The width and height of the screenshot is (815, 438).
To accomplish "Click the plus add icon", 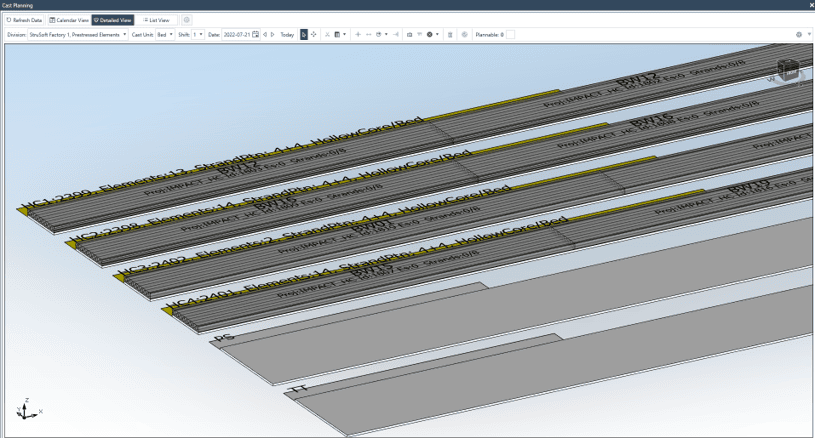I will pos(358,35).
